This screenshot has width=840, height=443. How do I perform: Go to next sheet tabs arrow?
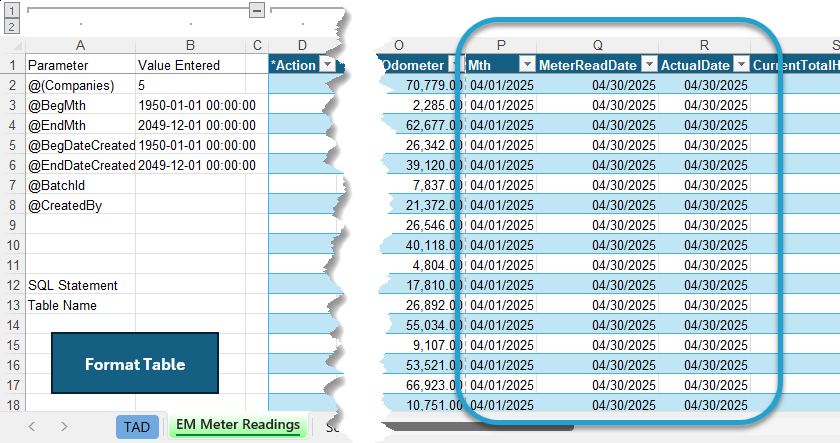click(64, 426)
